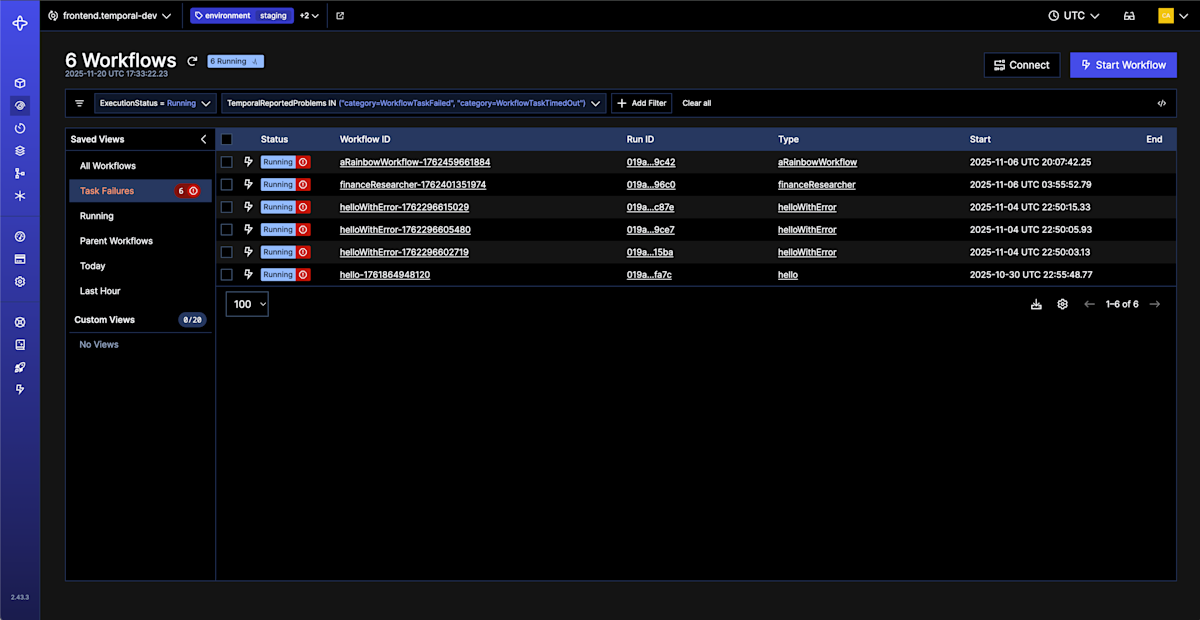Collapse the Saved Views panel chevron
The height and width of the screenshot is (620, 1200).
[203, 139]
